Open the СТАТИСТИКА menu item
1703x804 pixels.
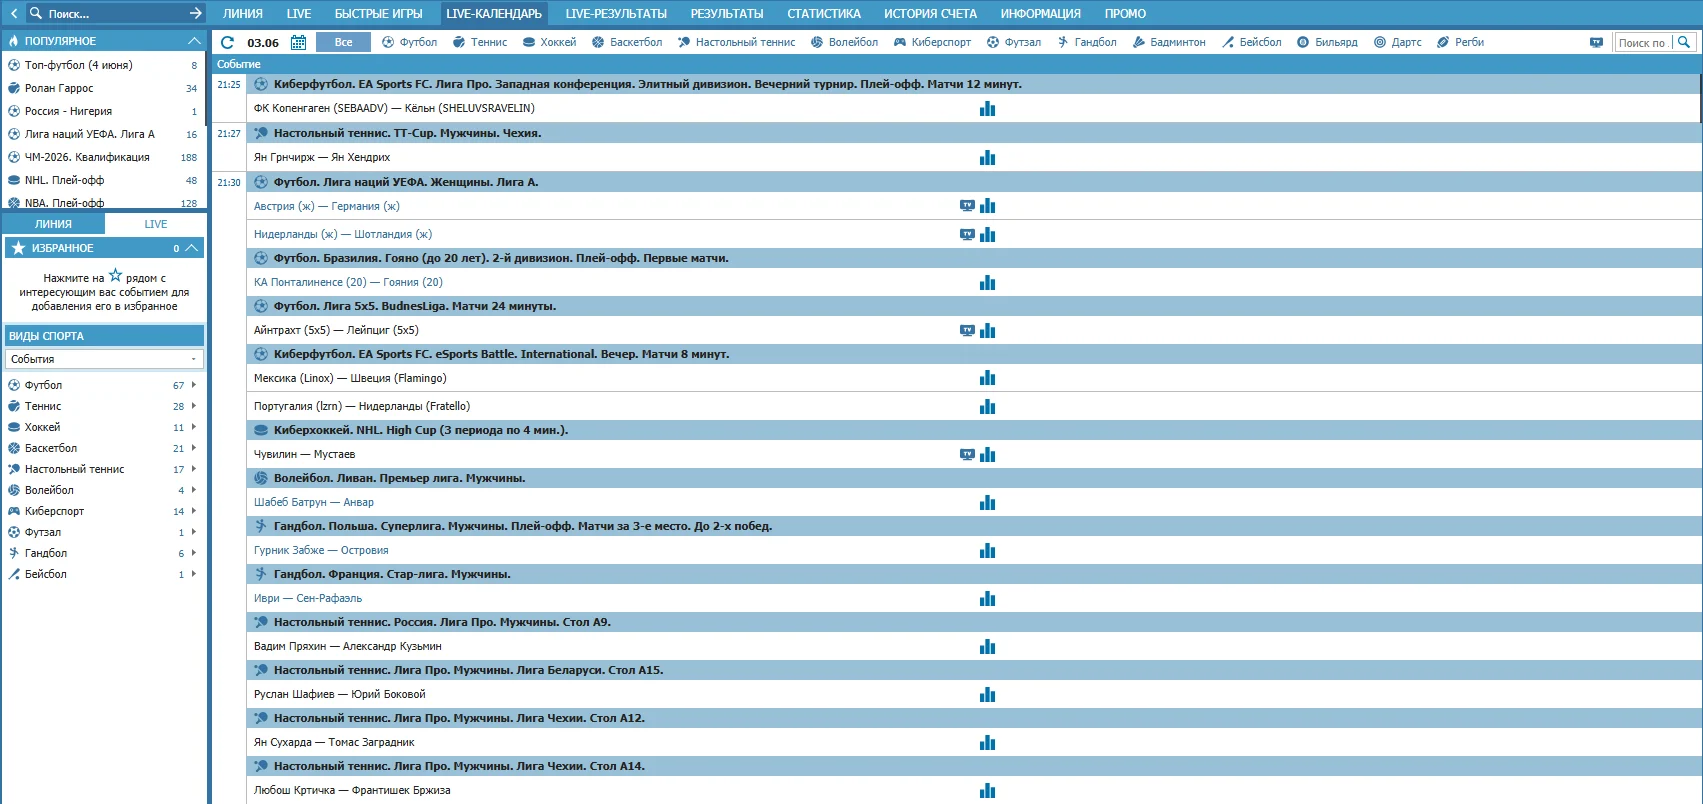(x=823, y=14)
